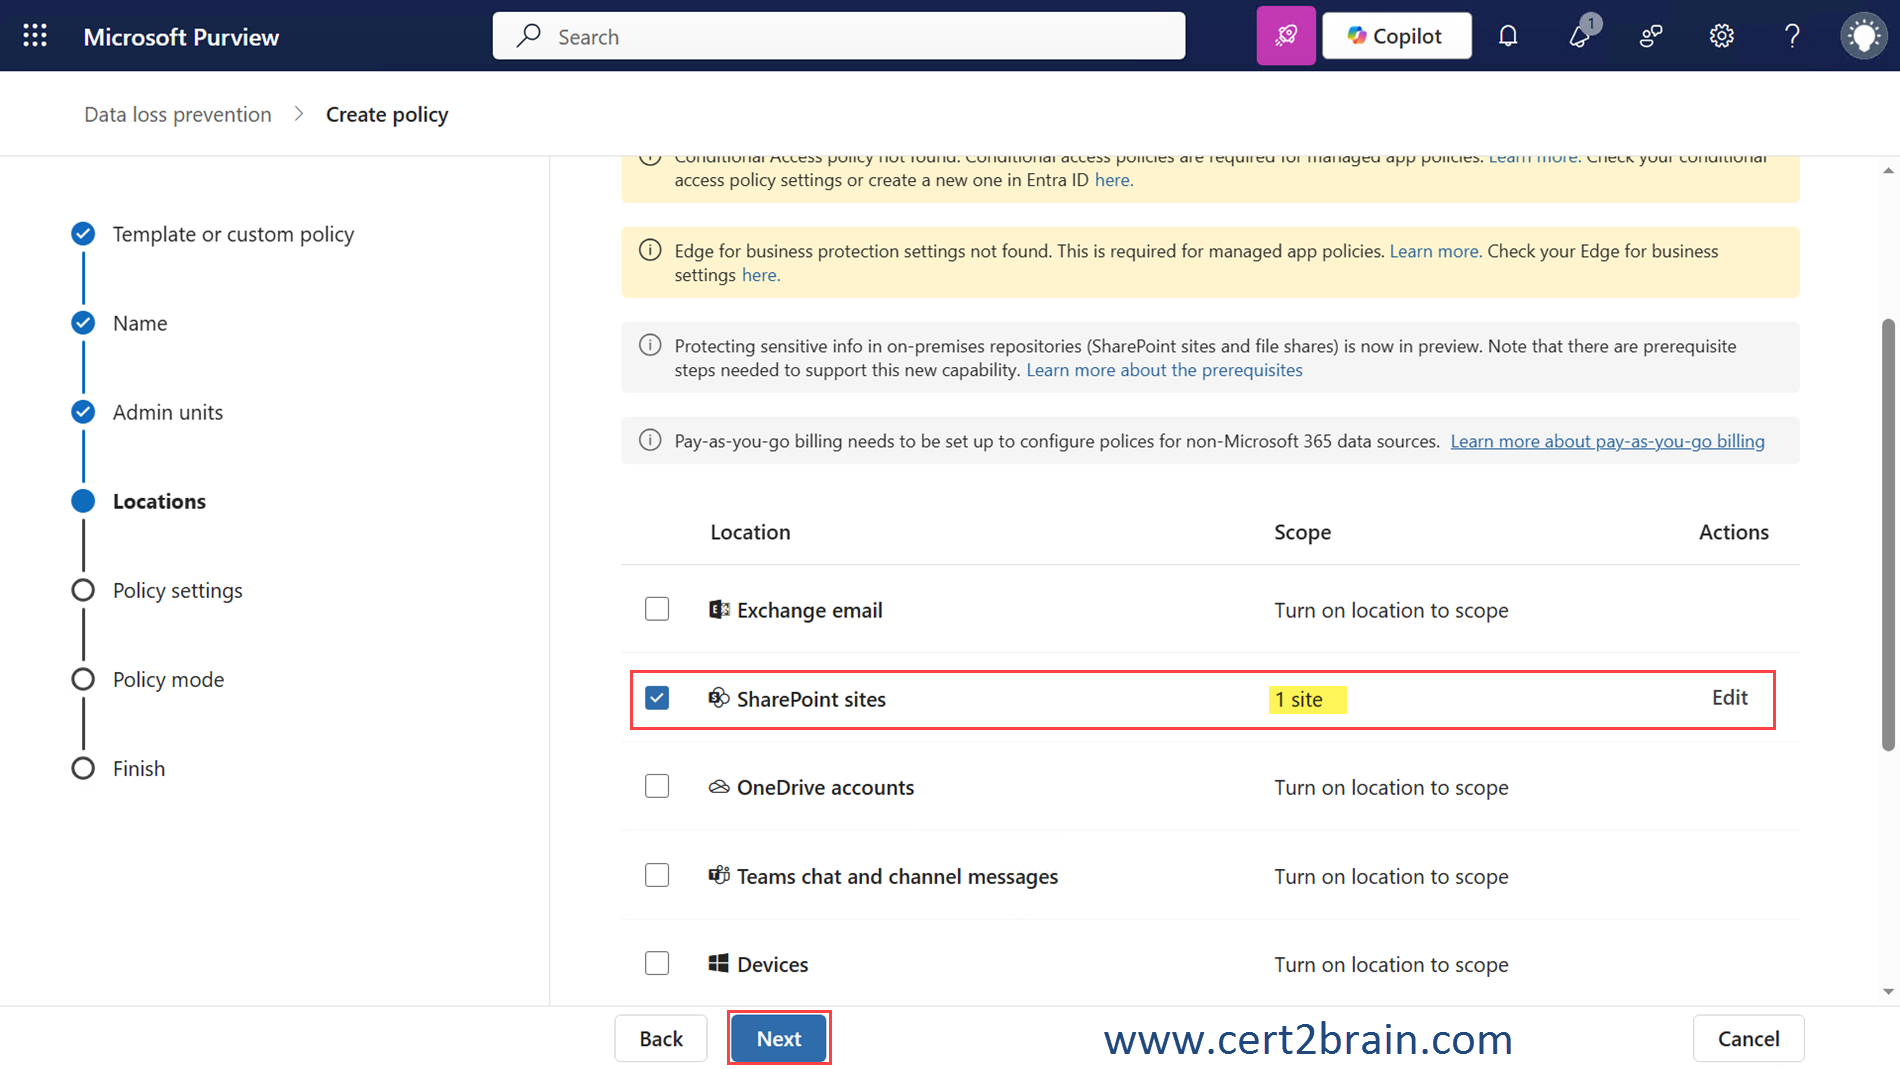Open the Help question mark icon
Image resolution: width=1900 pixels, height=1069 pixels.
(1792, 36)
